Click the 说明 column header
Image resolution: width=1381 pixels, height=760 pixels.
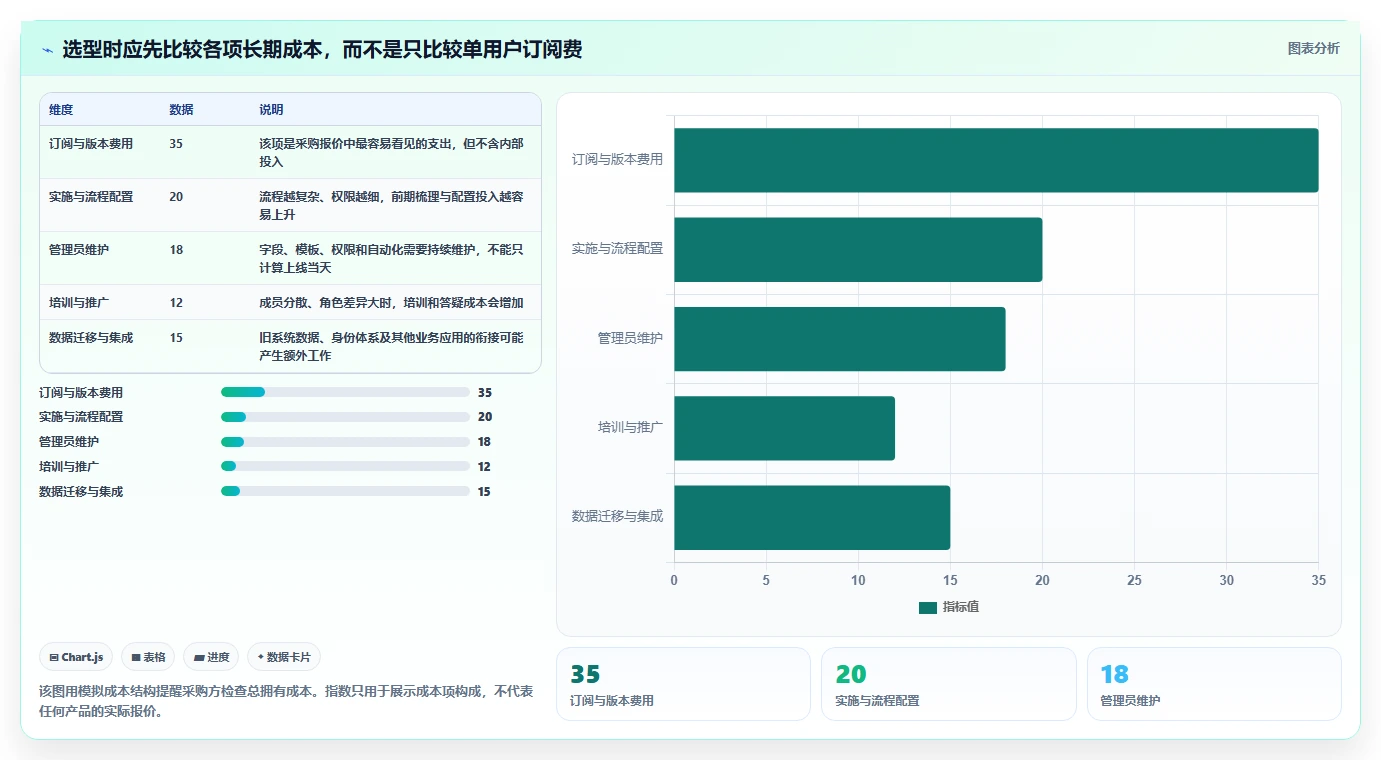click(271, 110)
